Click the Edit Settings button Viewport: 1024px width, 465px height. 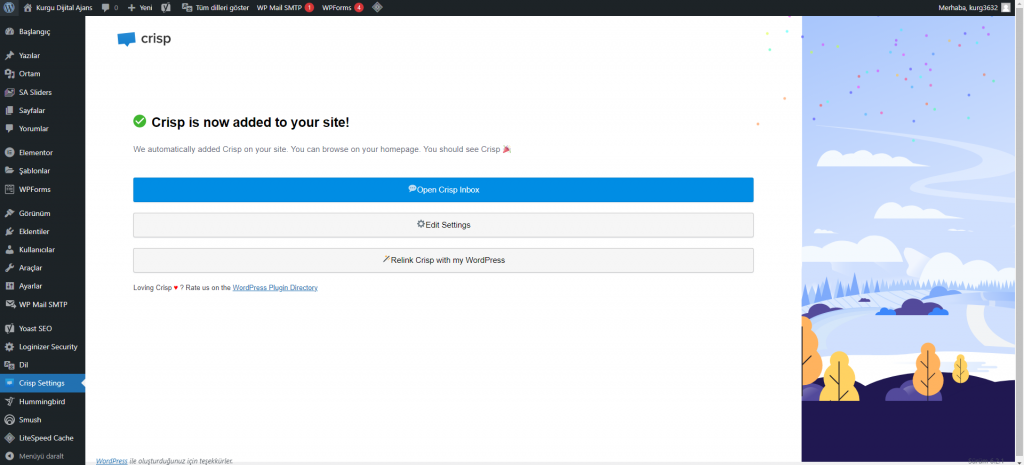[443, 225]
